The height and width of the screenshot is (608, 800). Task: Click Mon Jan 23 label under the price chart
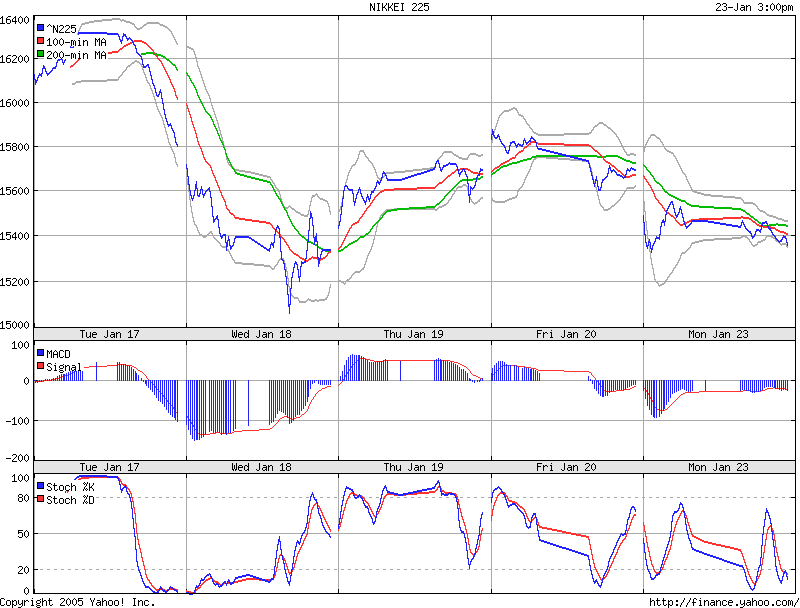718,334
